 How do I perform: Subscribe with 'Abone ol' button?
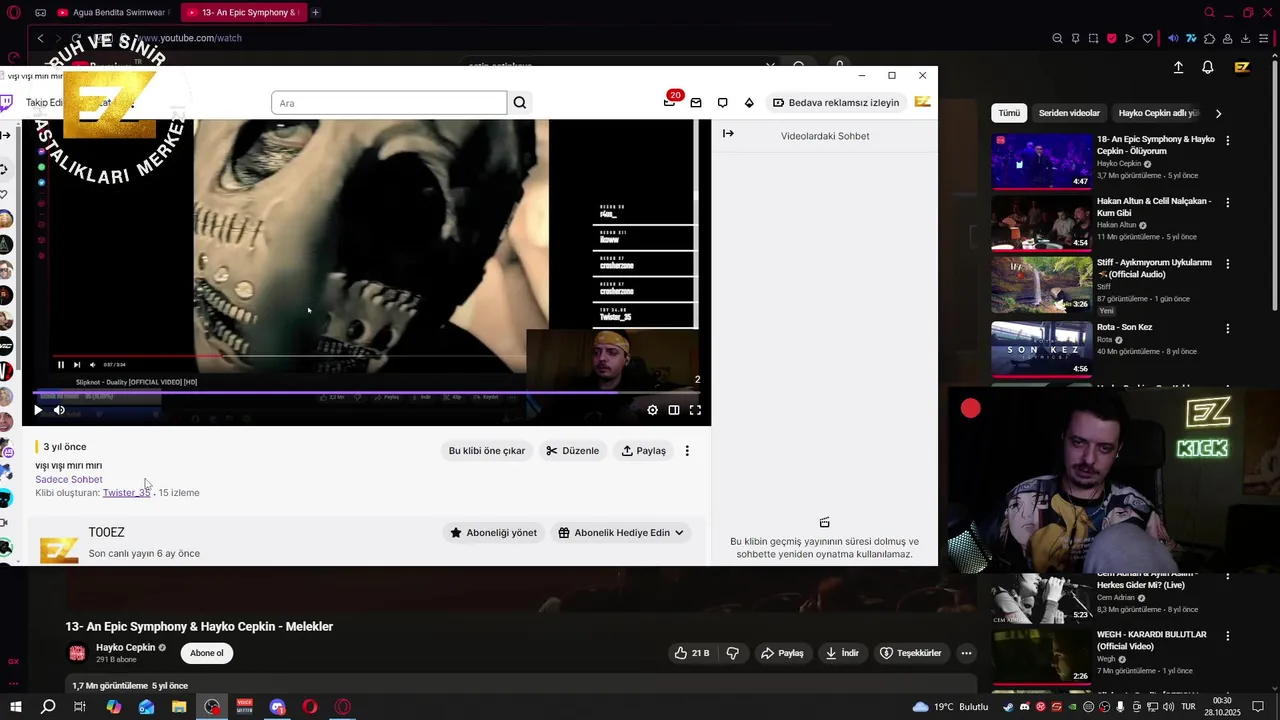[207, 653]
